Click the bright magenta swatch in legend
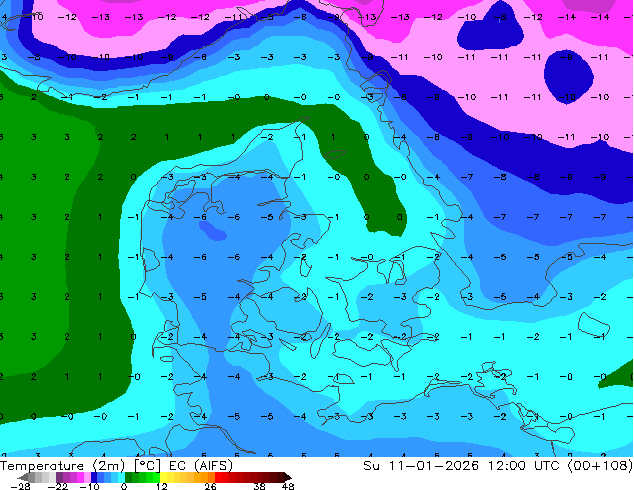 [x=80, y=477]
